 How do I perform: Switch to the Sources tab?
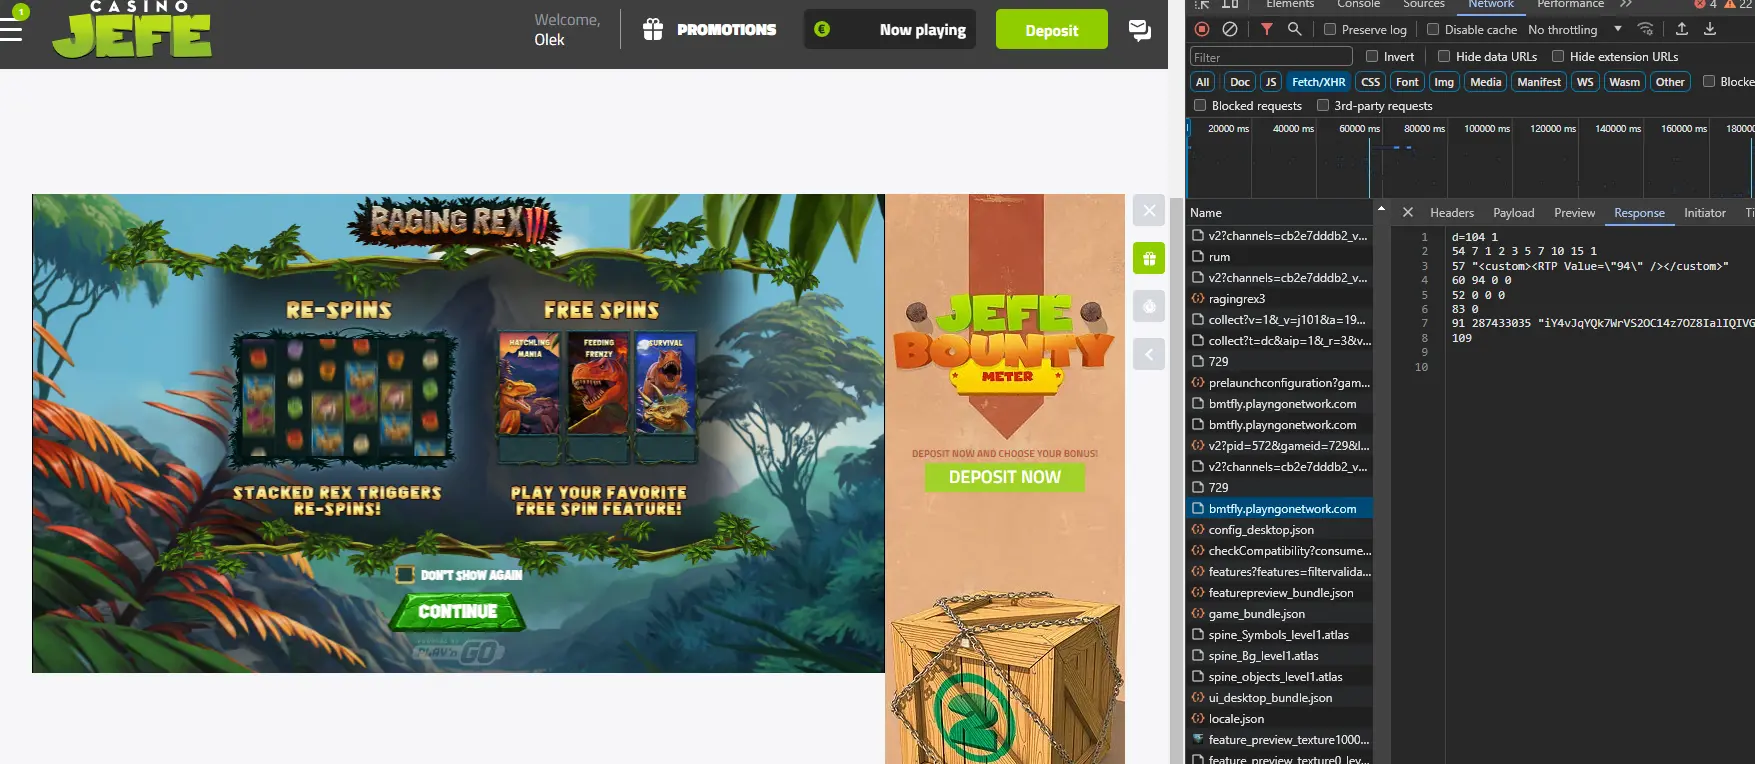pos(1424,4)
